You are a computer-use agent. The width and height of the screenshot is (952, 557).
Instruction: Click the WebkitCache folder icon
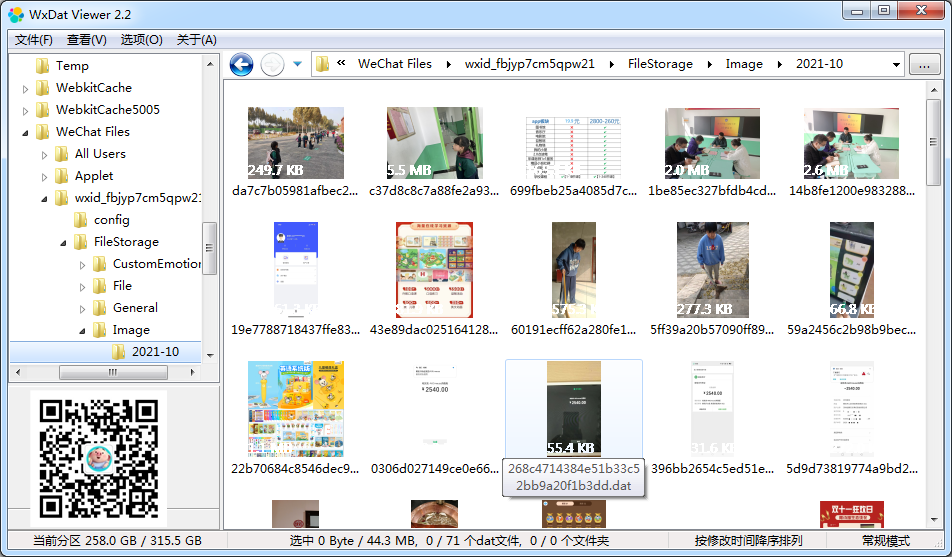click(x=42, y=88)
